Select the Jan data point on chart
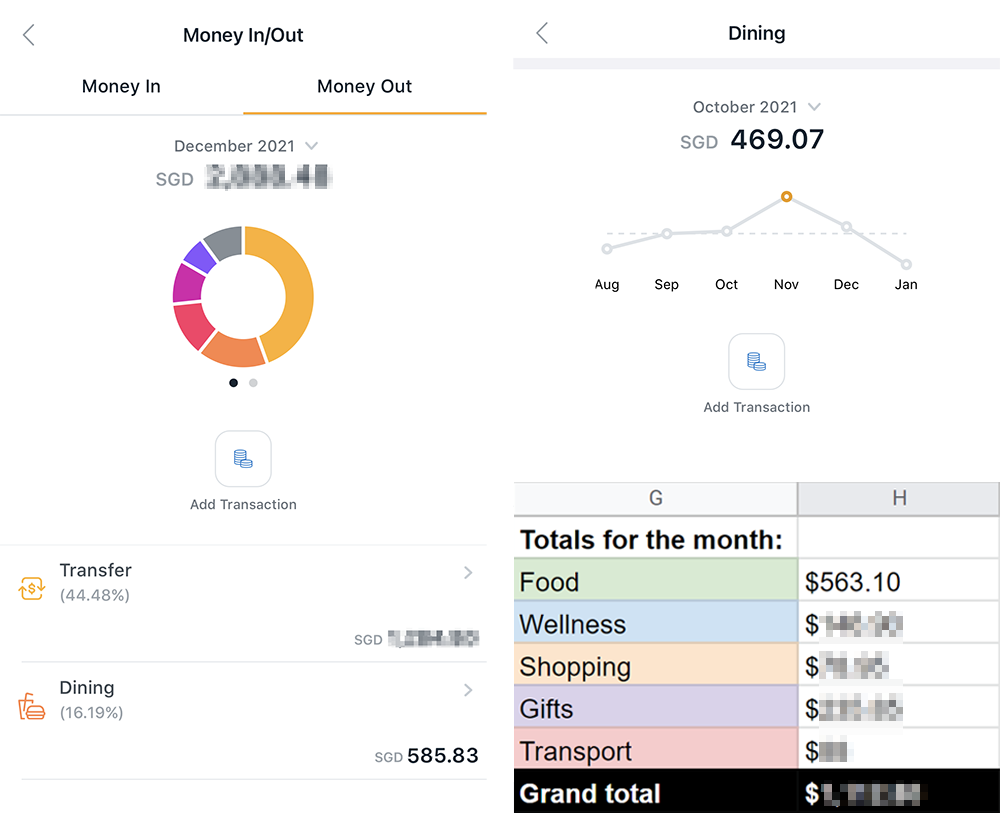This screenshot has height=813, width=1000. click(906, 265)
